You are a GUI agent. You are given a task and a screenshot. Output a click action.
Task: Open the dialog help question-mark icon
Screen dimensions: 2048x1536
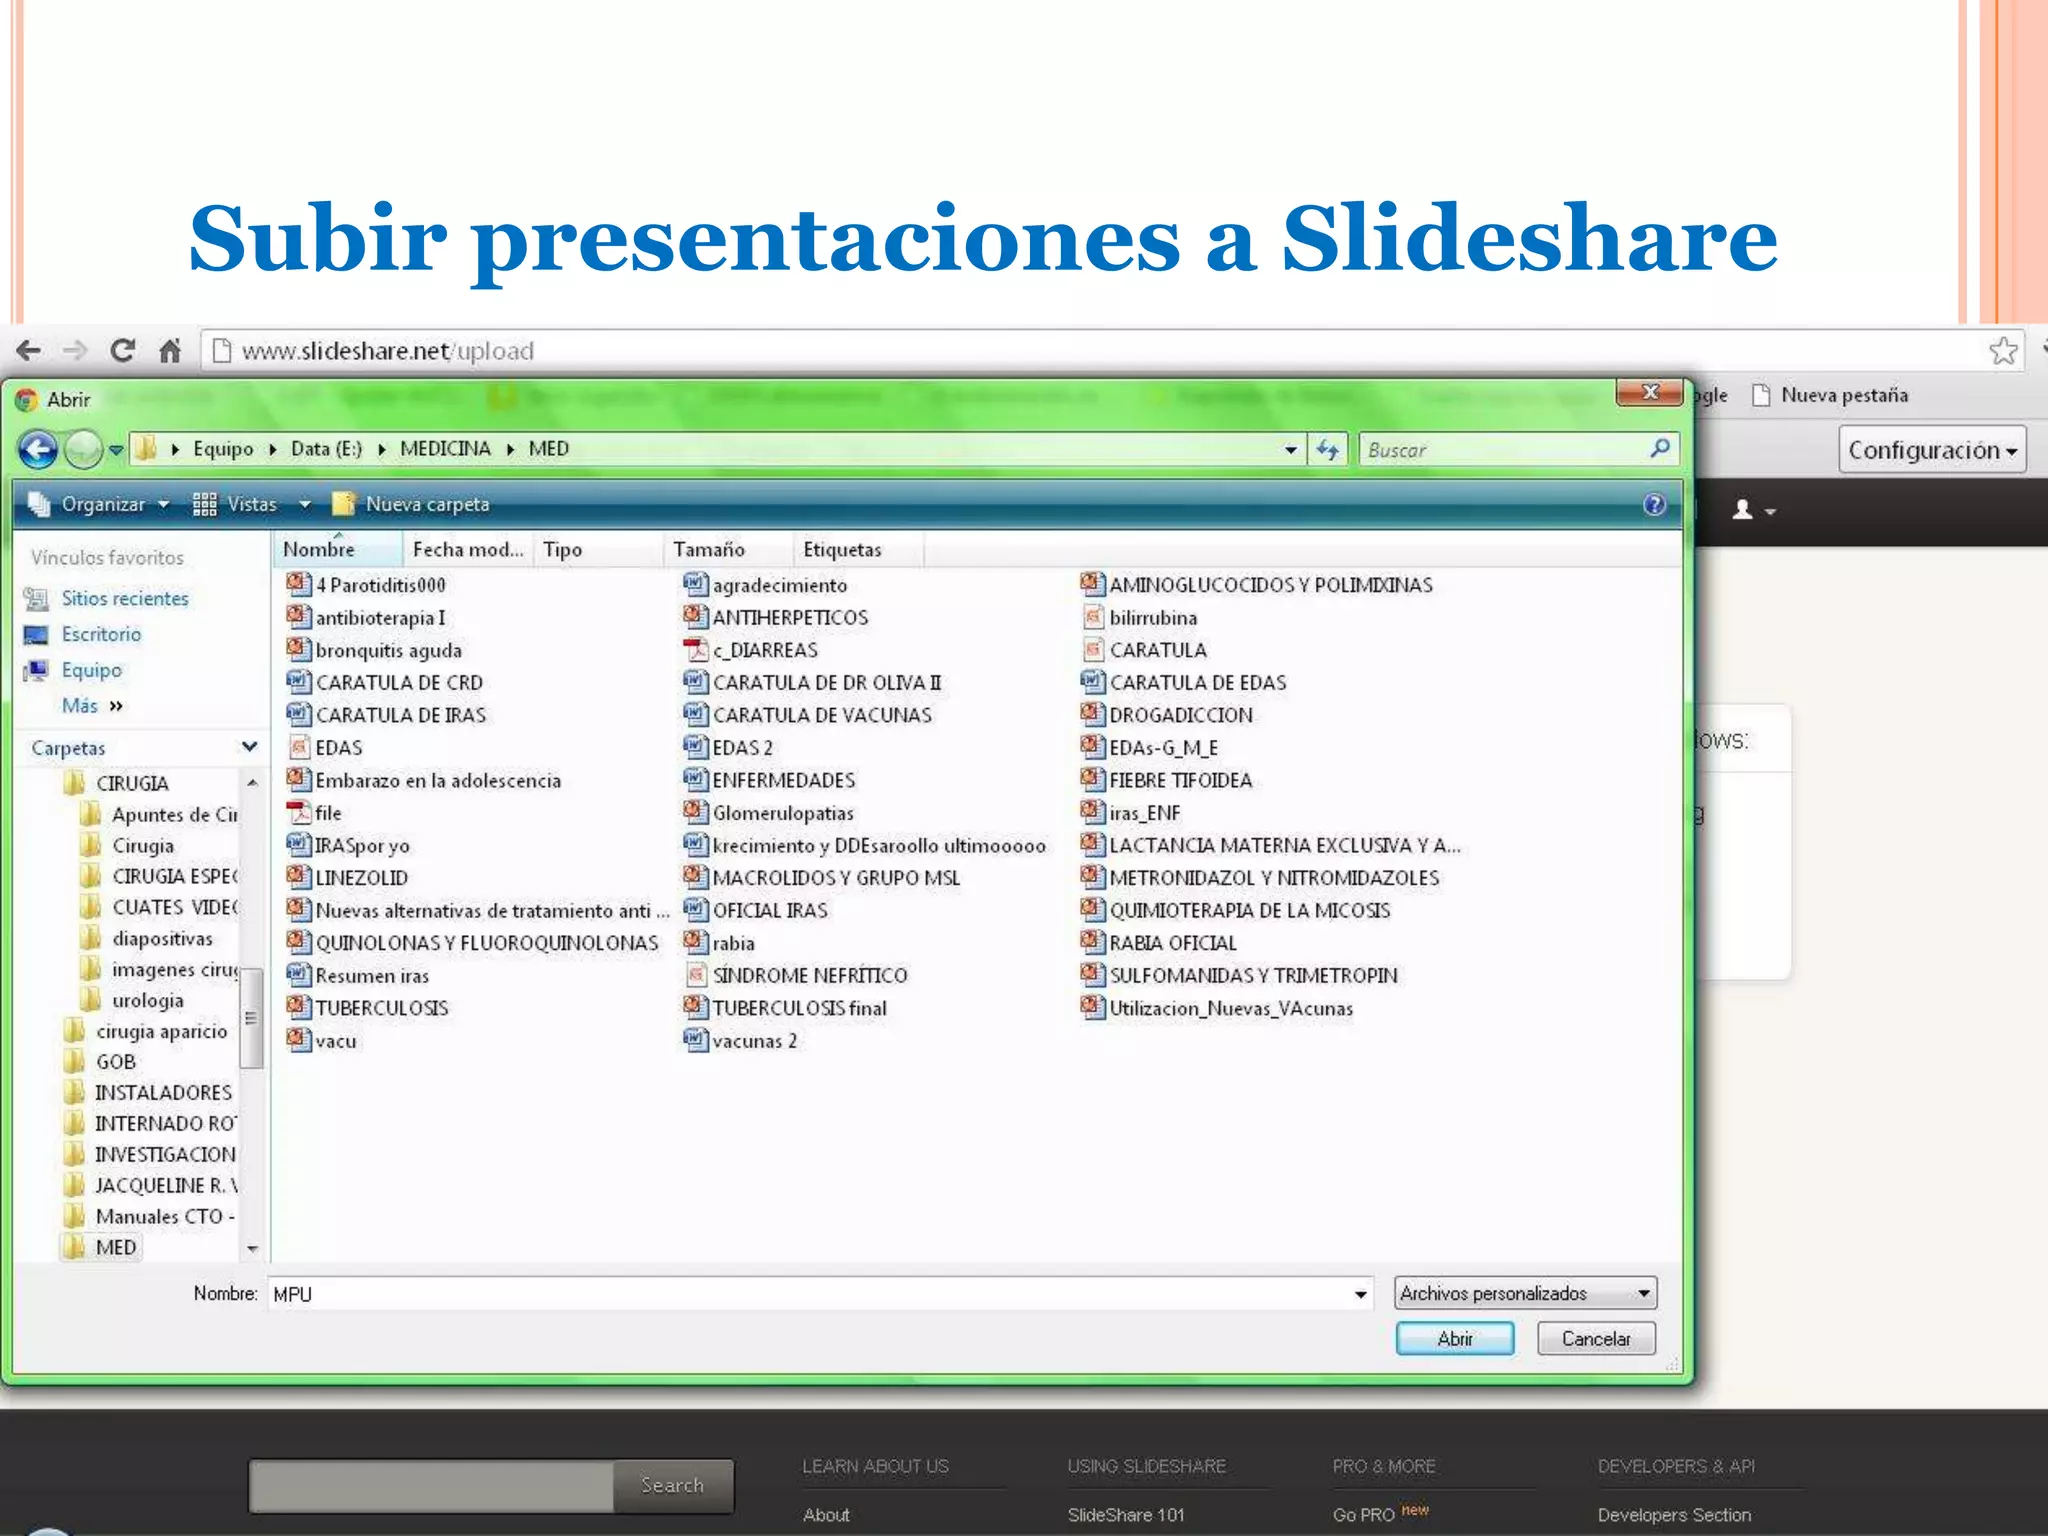coord(1654,505)
